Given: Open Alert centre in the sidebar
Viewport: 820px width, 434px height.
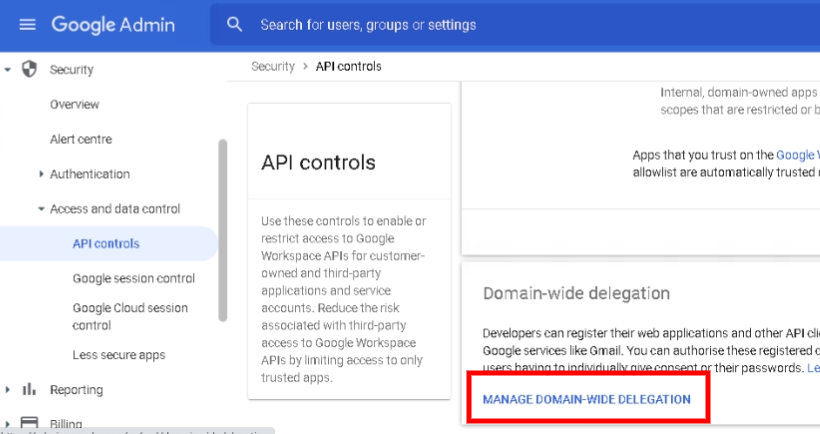Looking at the screenshot, I should point(81,139).
